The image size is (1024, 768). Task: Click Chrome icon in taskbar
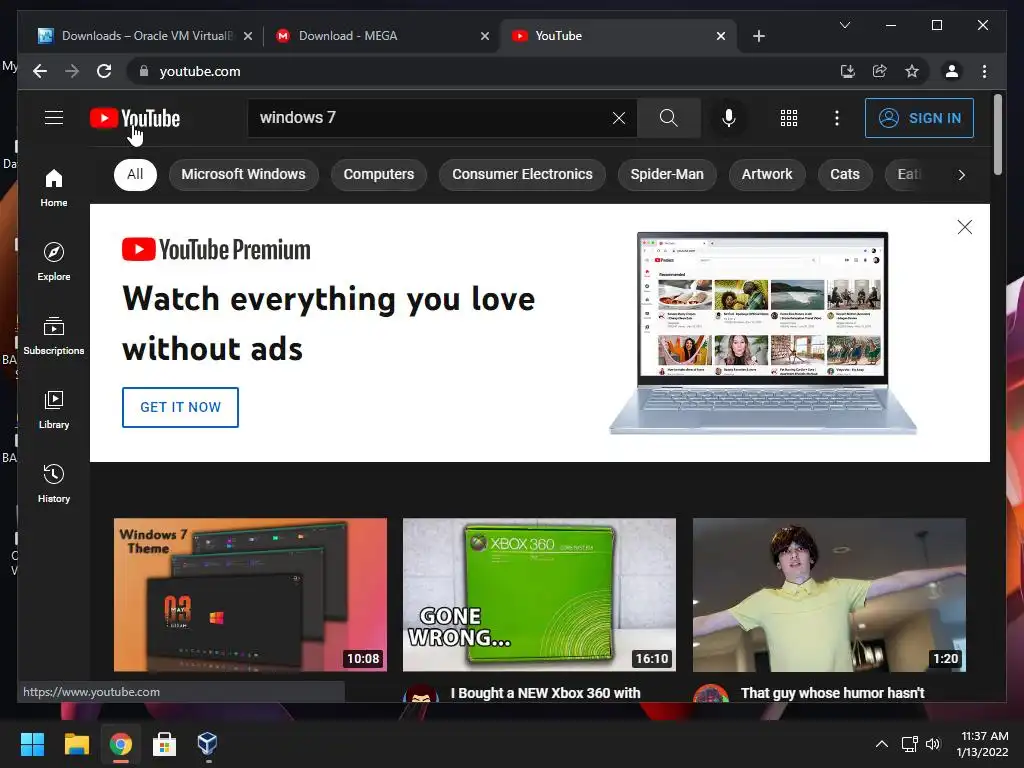[120, 744]
